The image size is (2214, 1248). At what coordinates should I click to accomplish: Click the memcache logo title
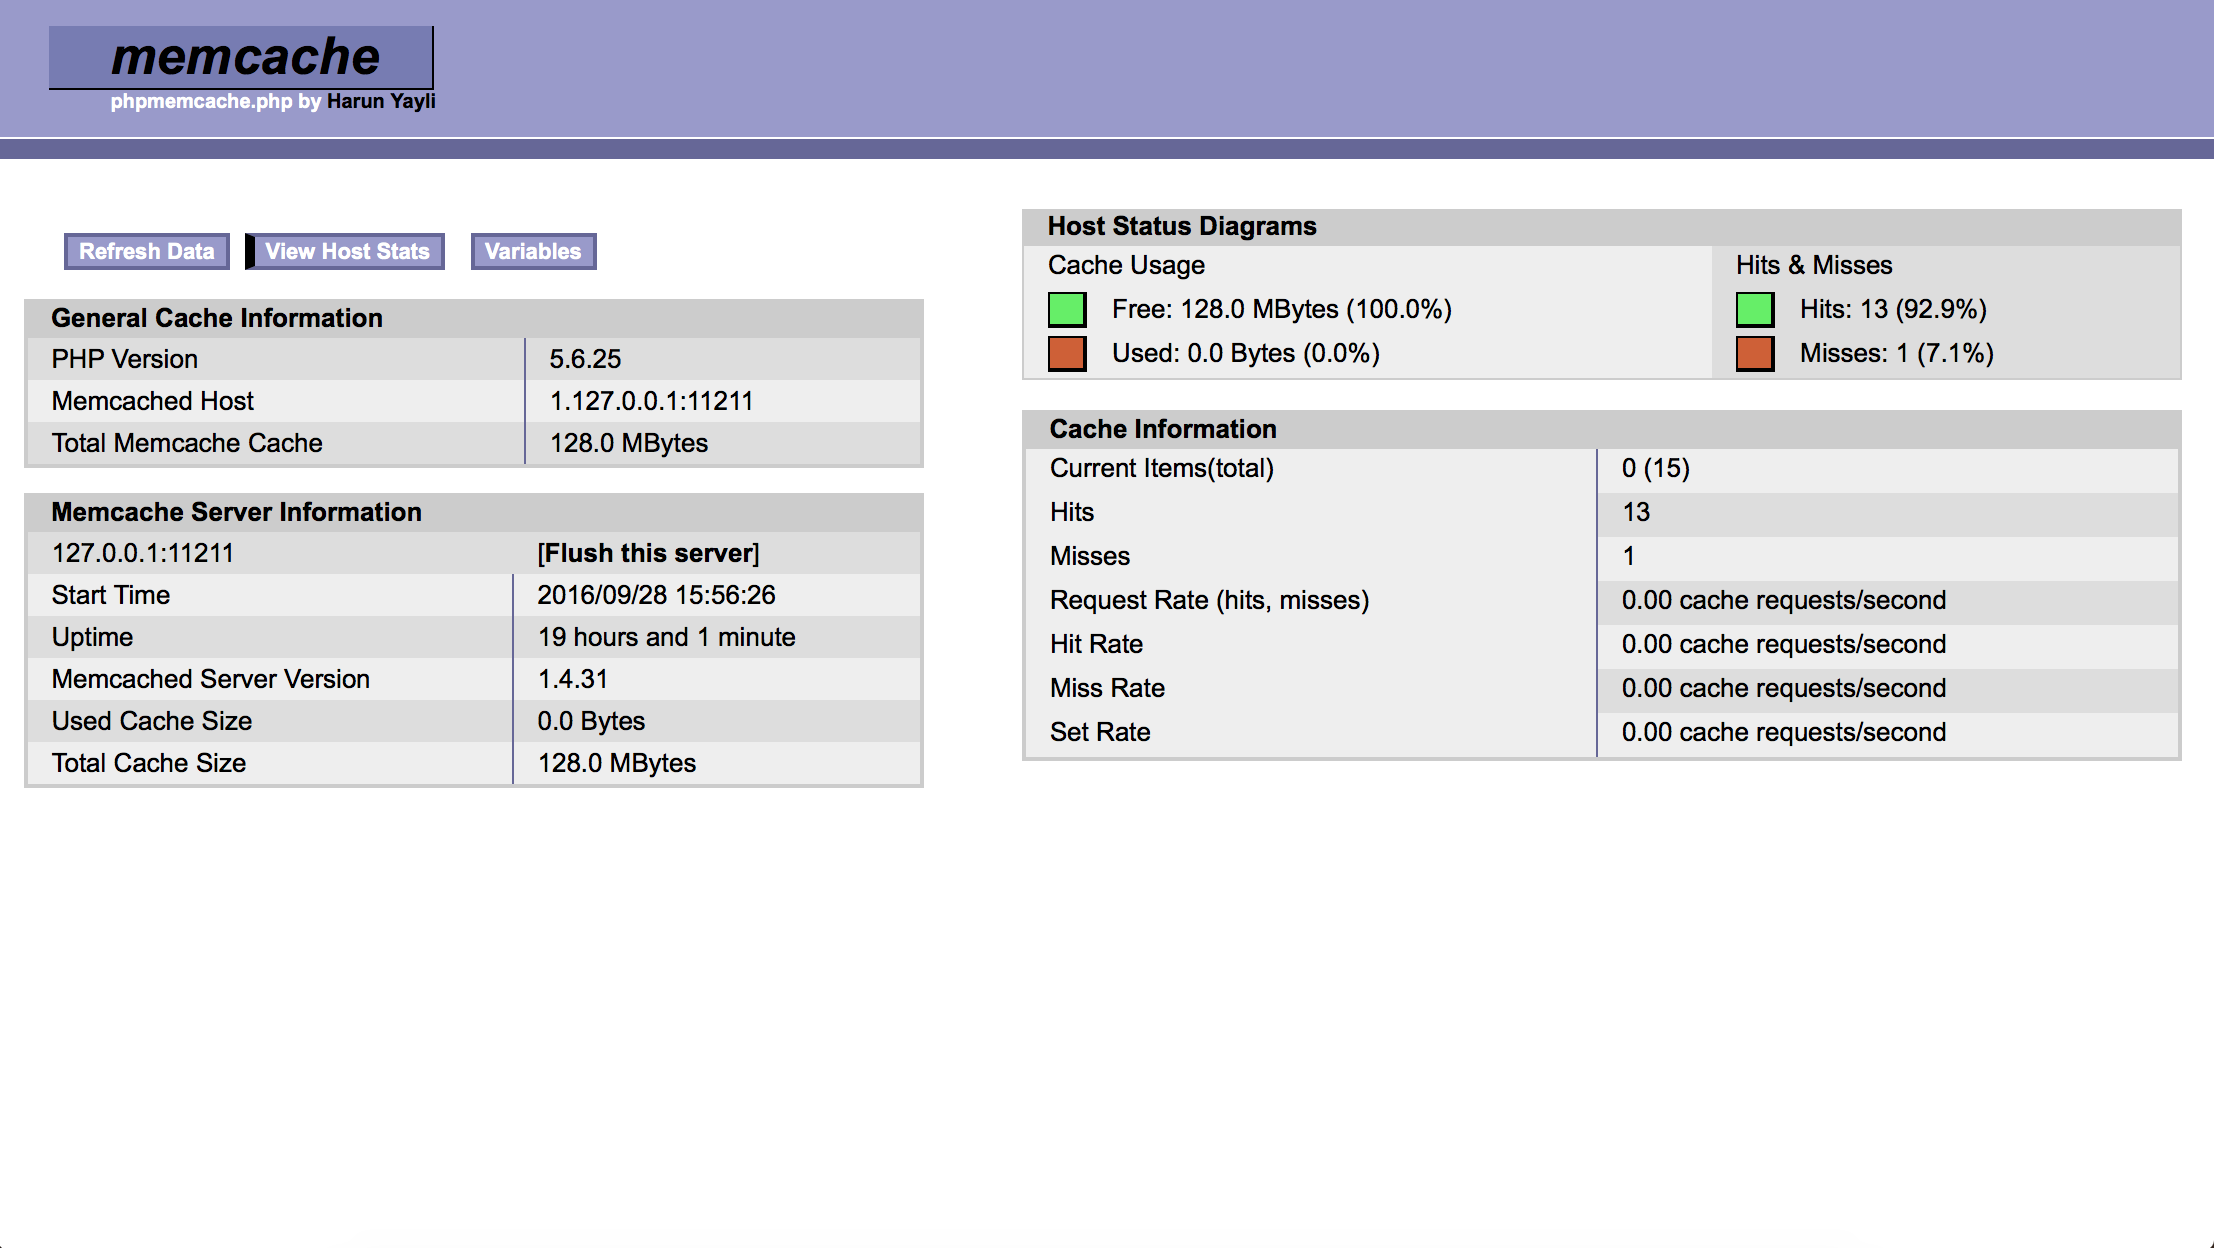pos(244,57)
